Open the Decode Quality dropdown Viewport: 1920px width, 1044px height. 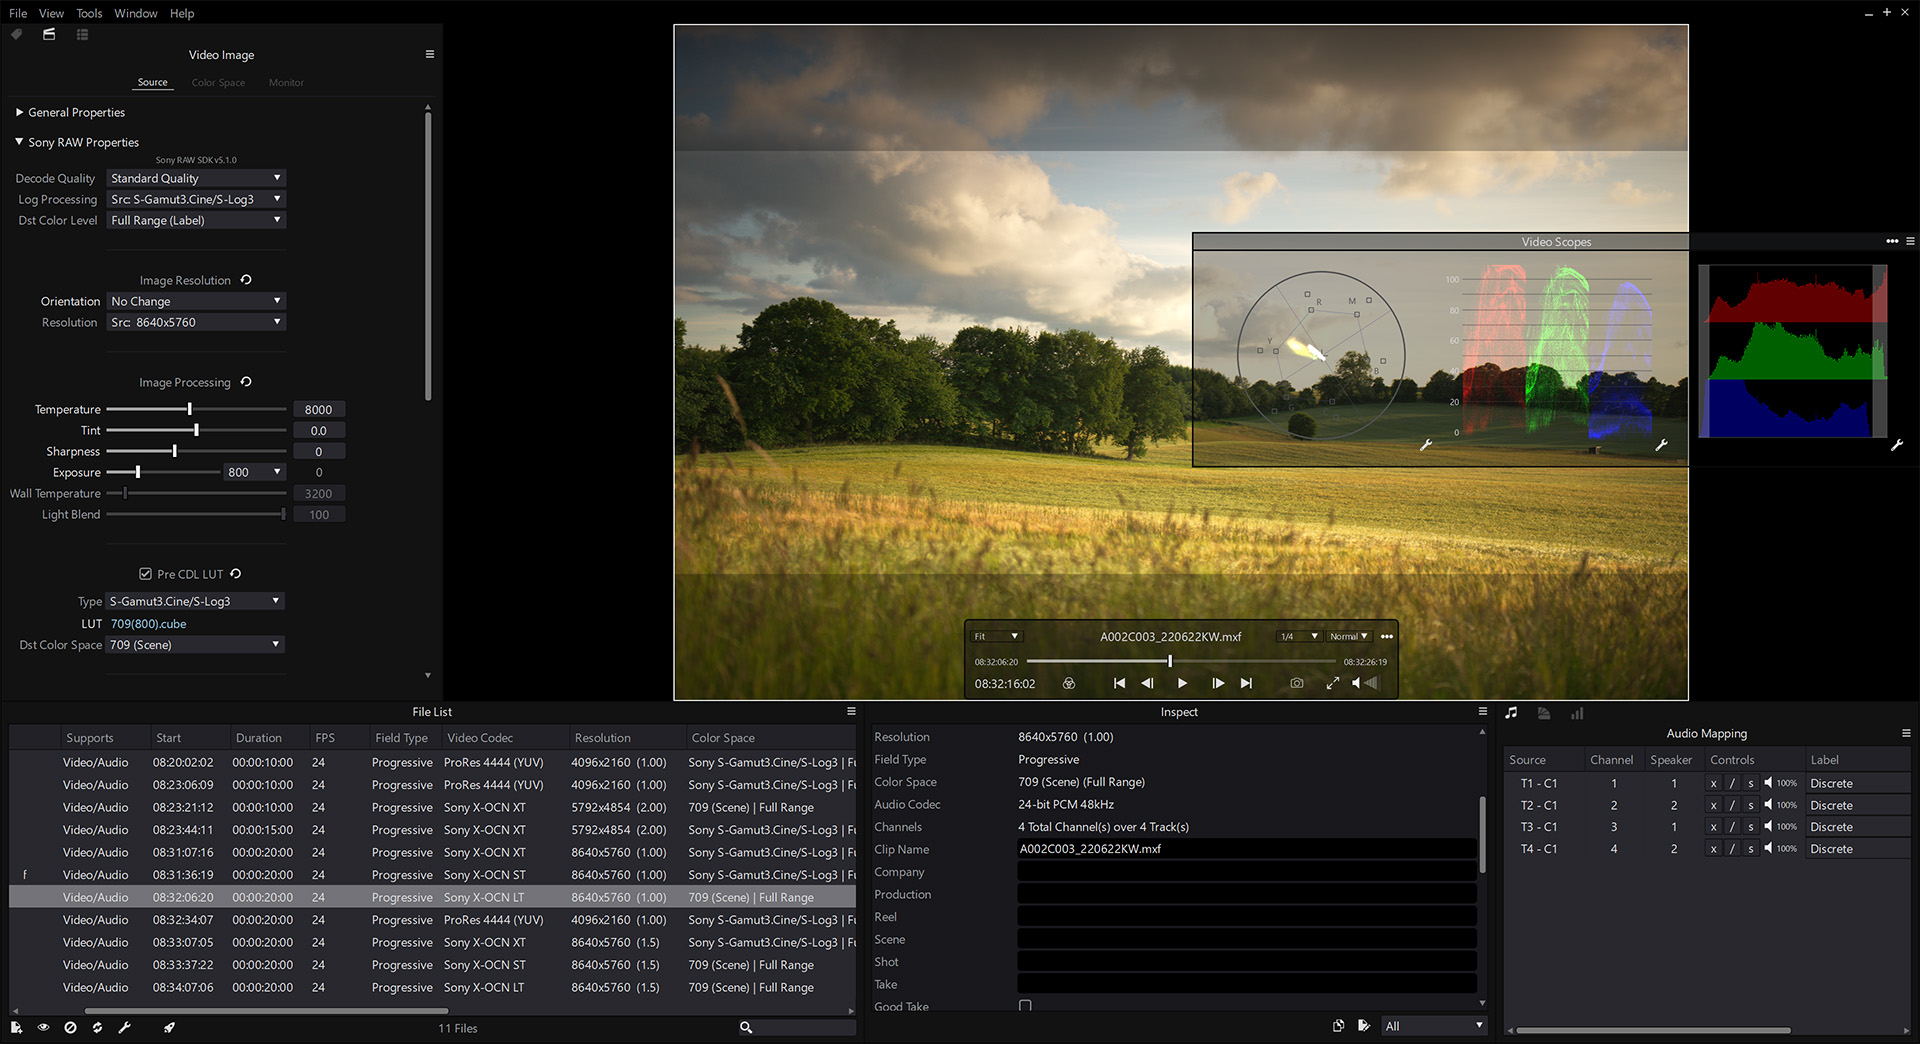click(196, 178)
